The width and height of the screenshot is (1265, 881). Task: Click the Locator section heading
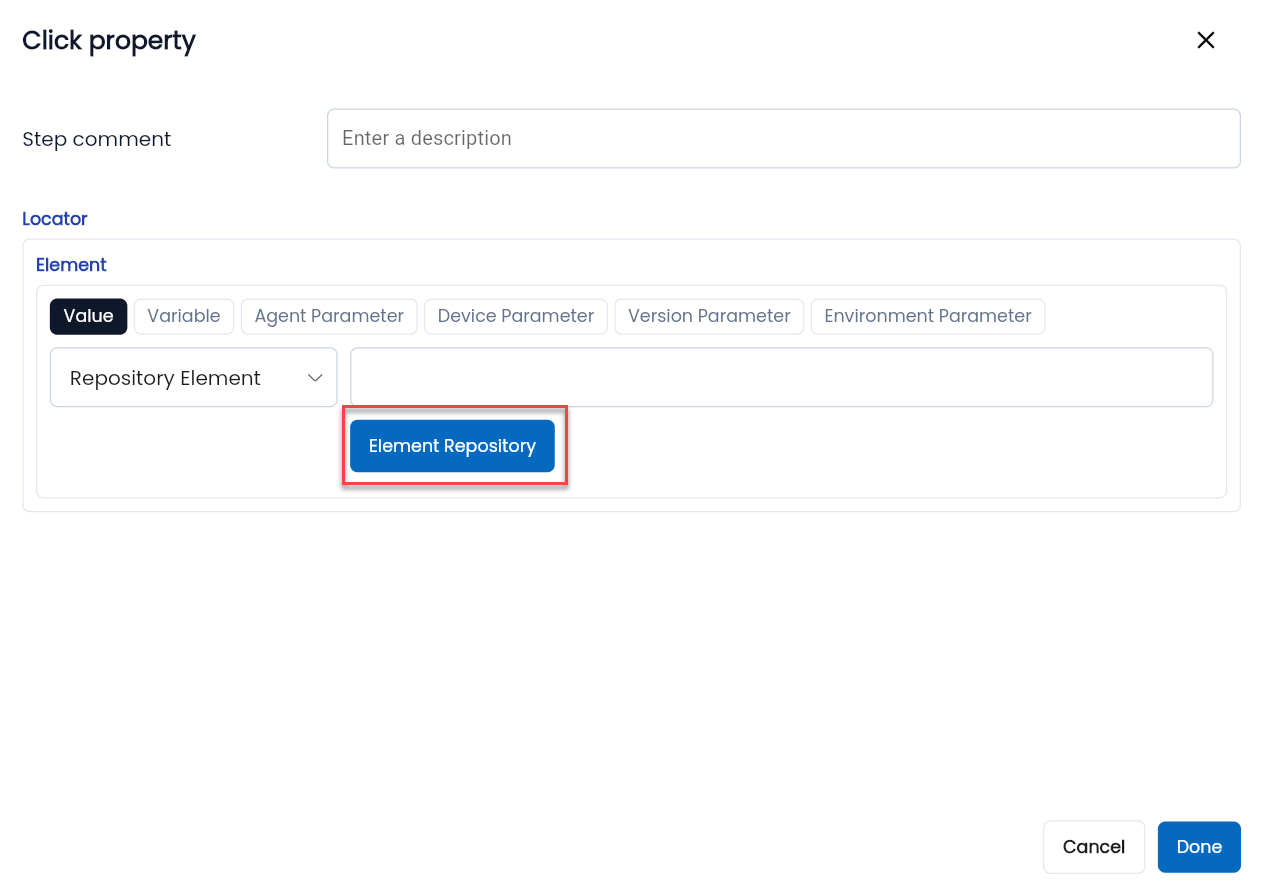[x=55, y=219]
